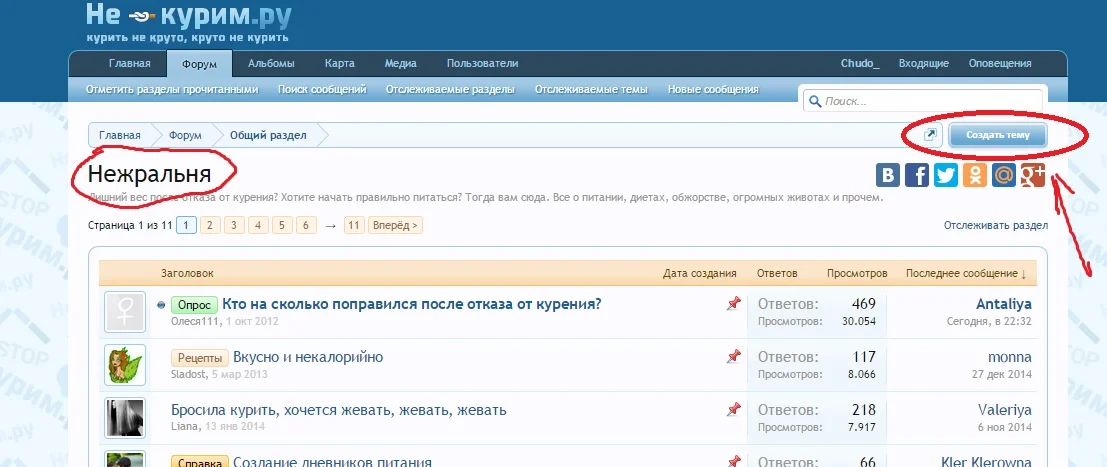Click Поиск сообщений link
The width and height of the screenshot is (1107, 467).
(322, 90)
